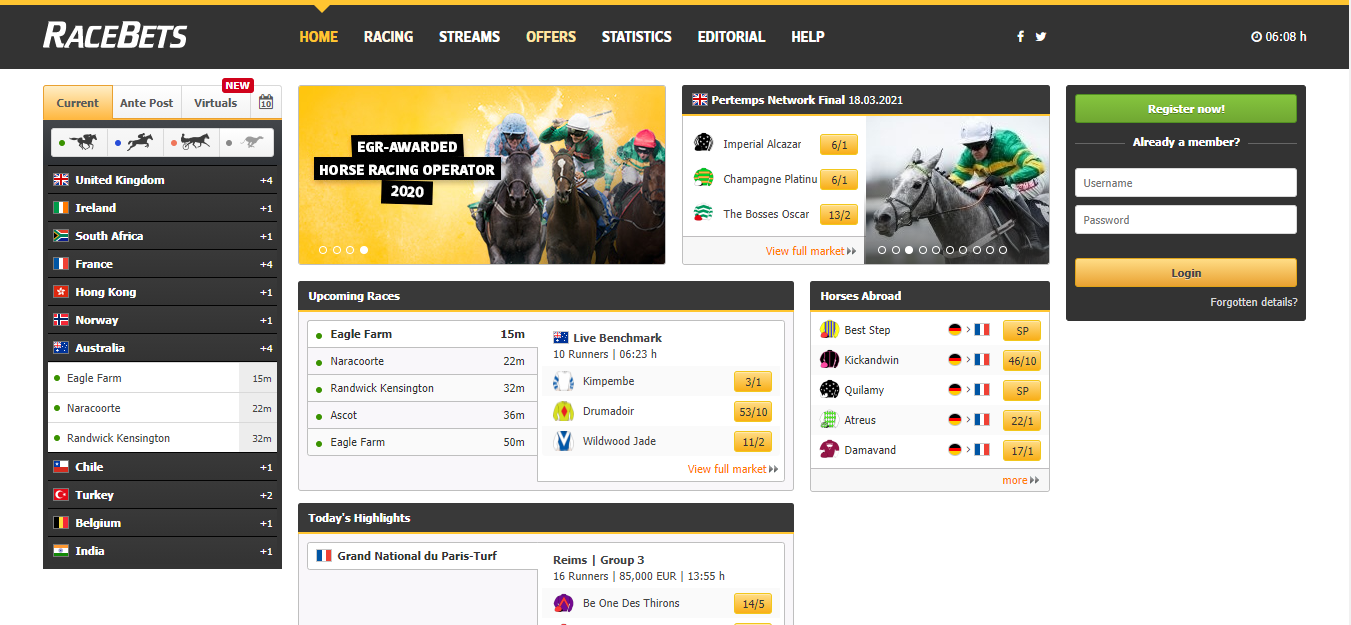This screenshot has height=625, width=1351.
Task: Expand Chile races in sidebar
Action: click(162, 467)
